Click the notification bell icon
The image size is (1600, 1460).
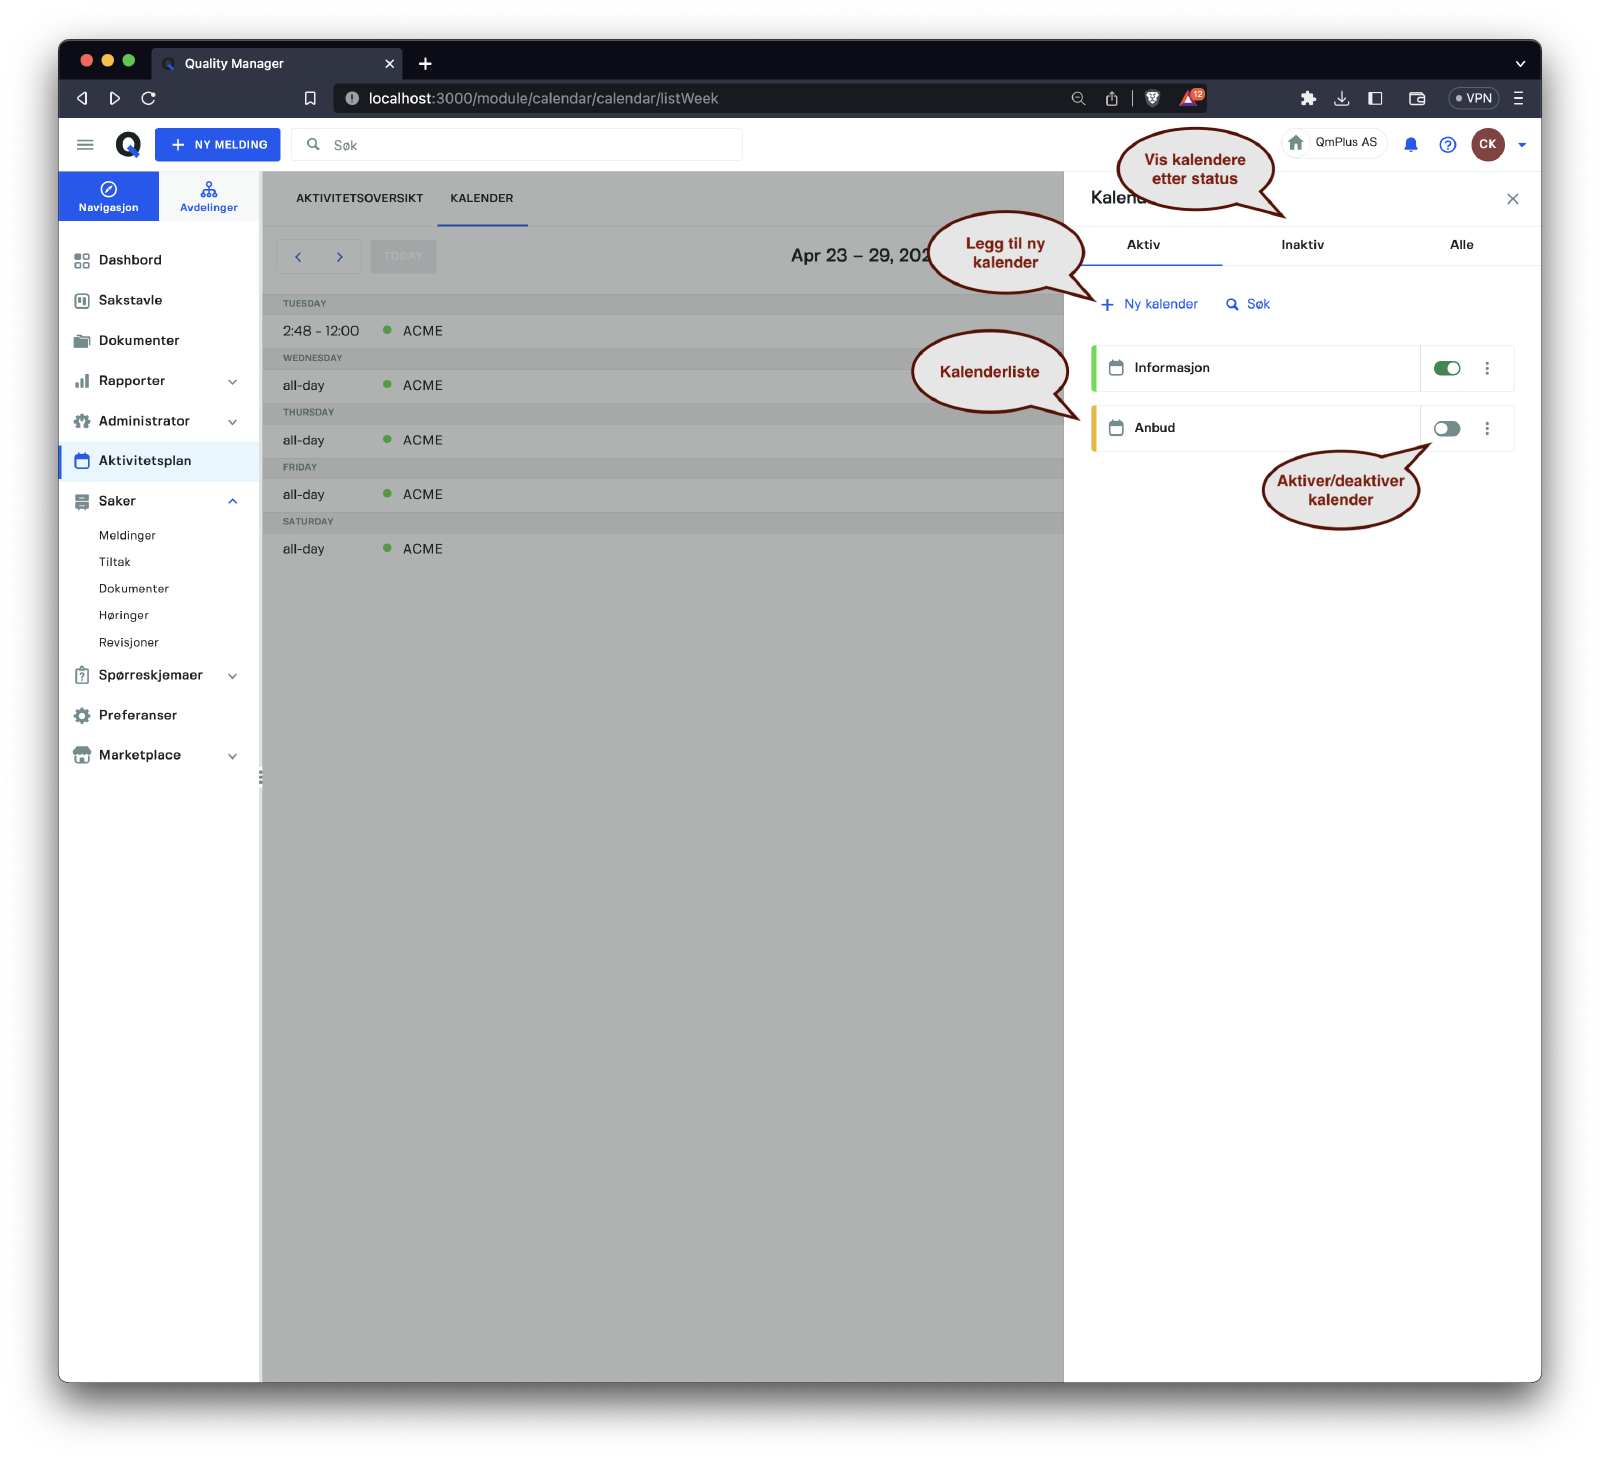click(x=1410, y=145)
